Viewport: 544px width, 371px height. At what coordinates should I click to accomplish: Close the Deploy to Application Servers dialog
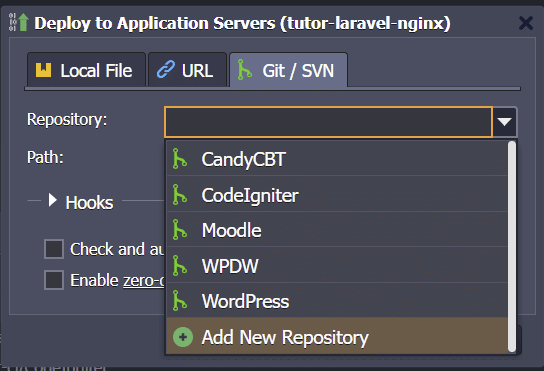(526, 23)
